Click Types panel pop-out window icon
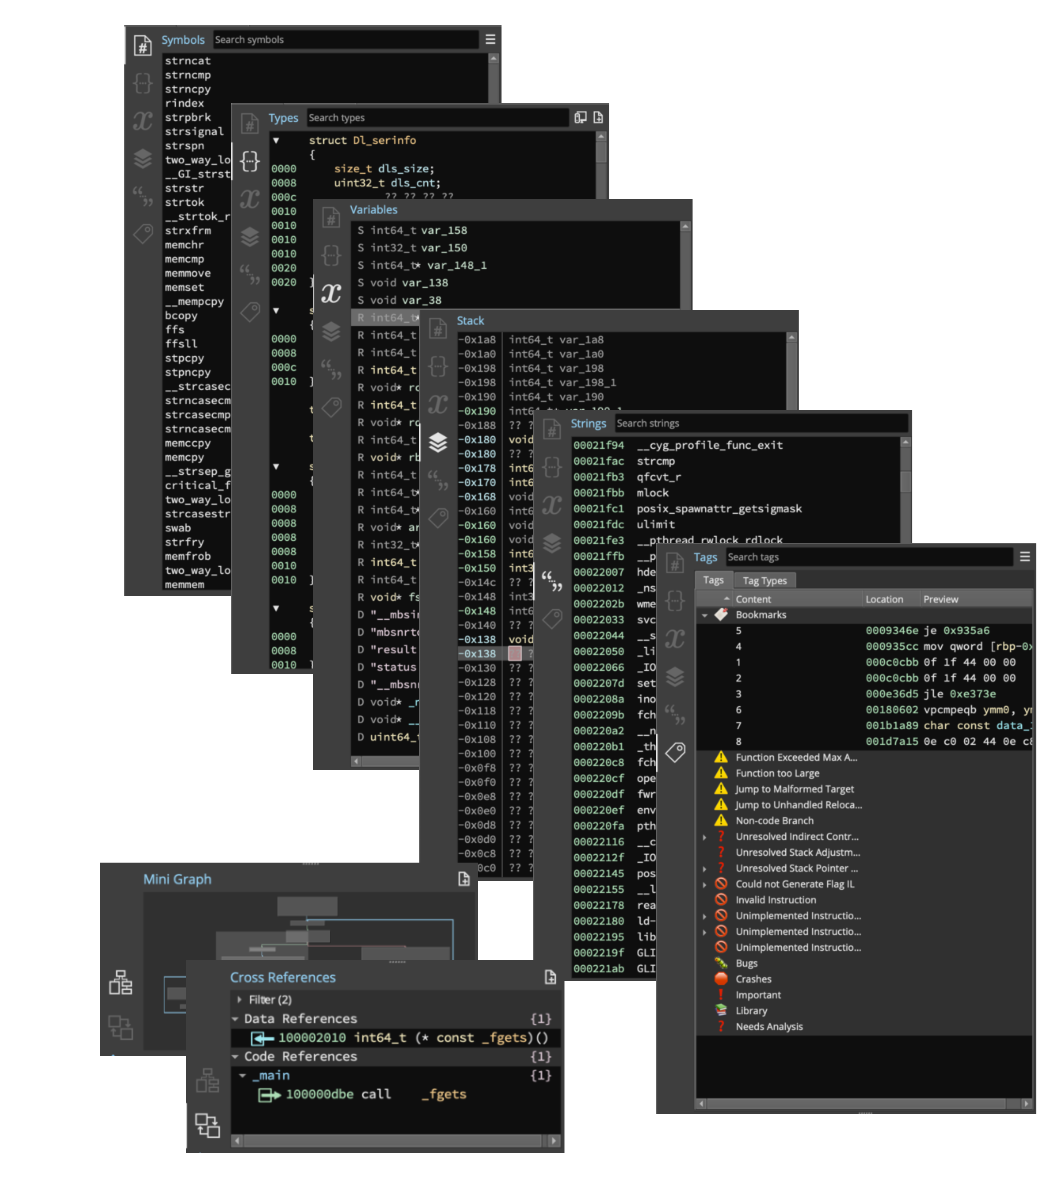 tap(580, 118)
